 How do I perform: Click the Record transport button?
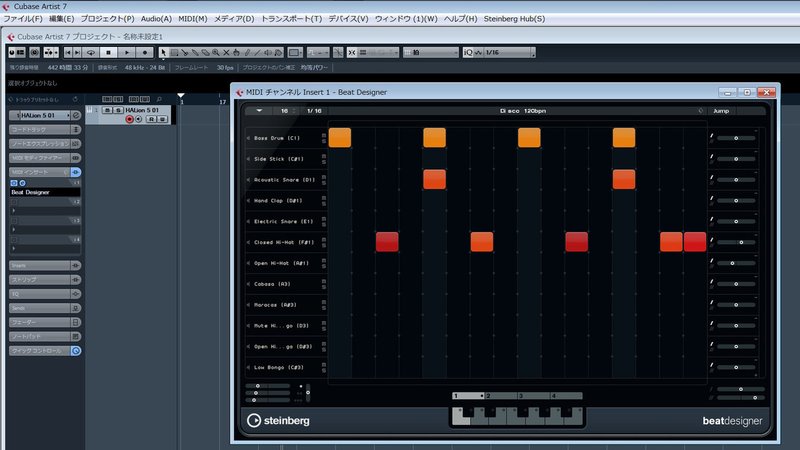(x=145, y=53)
